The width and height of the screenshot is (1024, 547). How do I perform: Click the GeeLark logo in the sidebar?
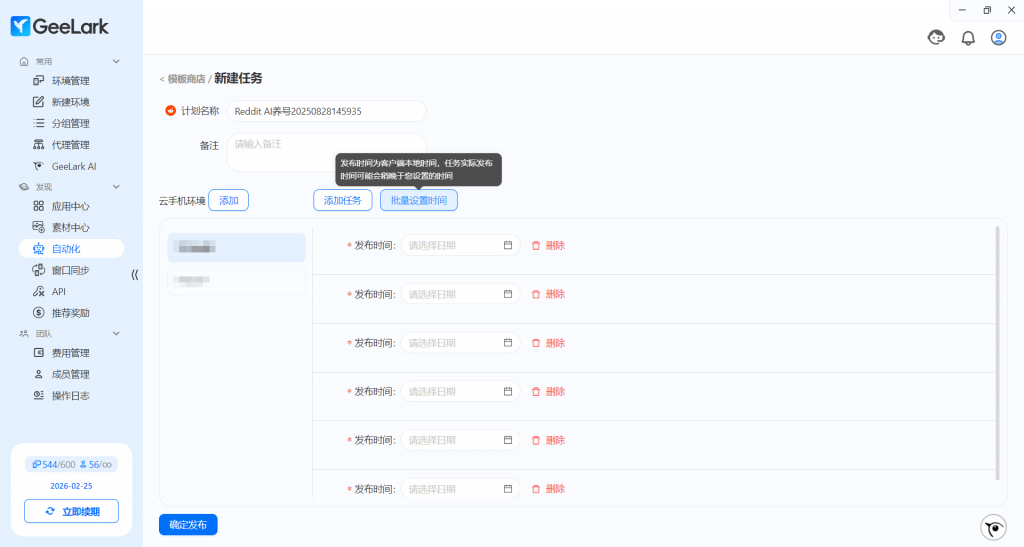click(x=60, y=27)
